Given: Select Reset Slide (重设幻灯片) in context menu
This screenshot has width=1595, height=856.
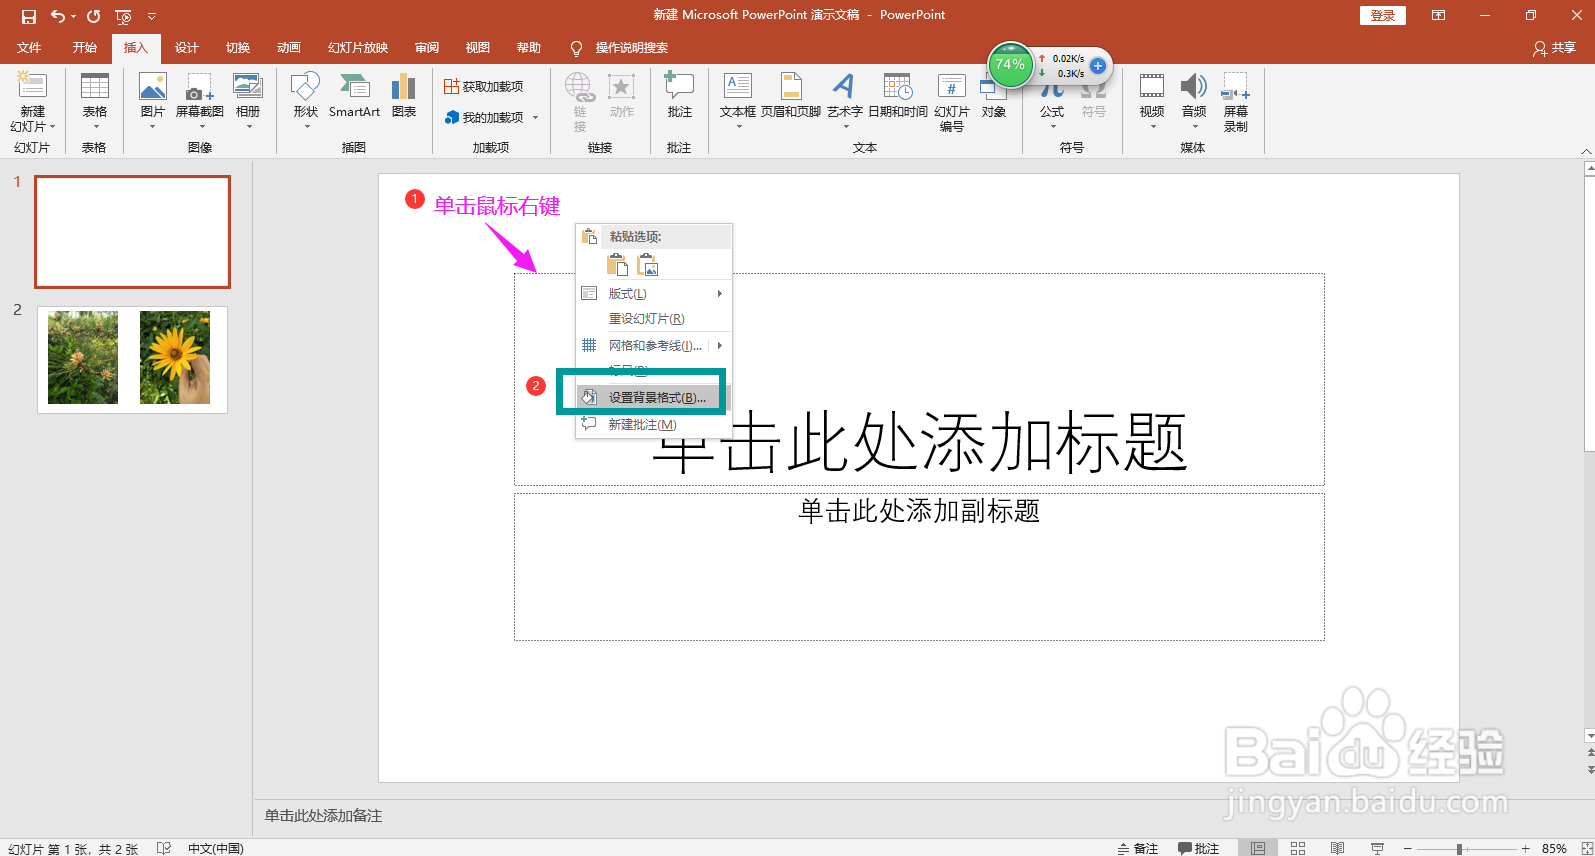Looking at the screenshot, I should pyautogui.click(x=653, y=319).
